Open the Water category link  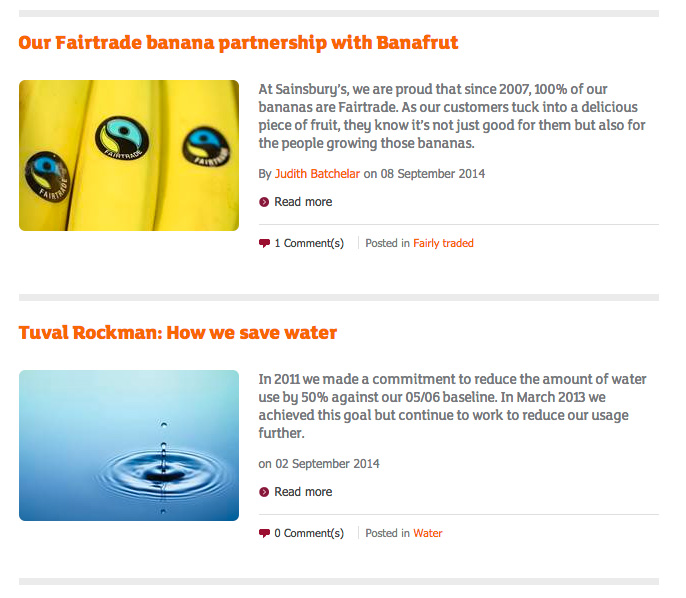[427, 533]
